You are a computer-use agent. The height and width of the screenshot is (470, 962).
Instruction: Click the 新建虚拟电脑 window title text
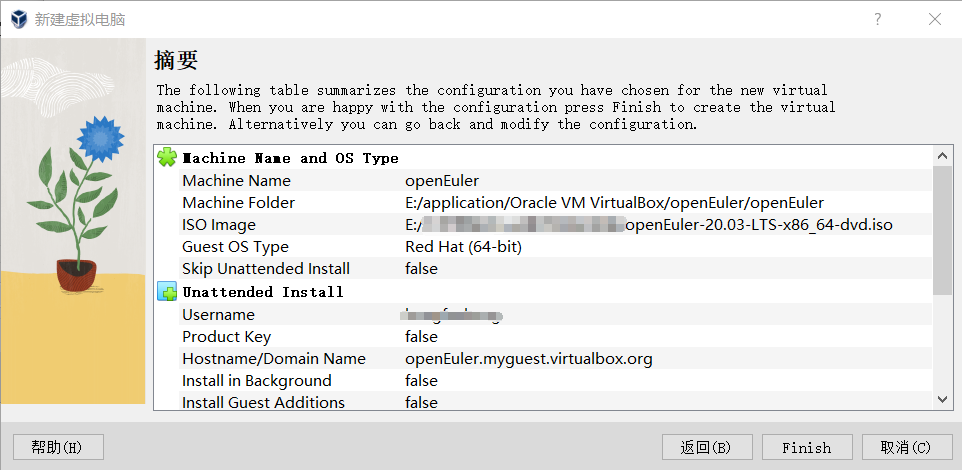coord(80,20)
